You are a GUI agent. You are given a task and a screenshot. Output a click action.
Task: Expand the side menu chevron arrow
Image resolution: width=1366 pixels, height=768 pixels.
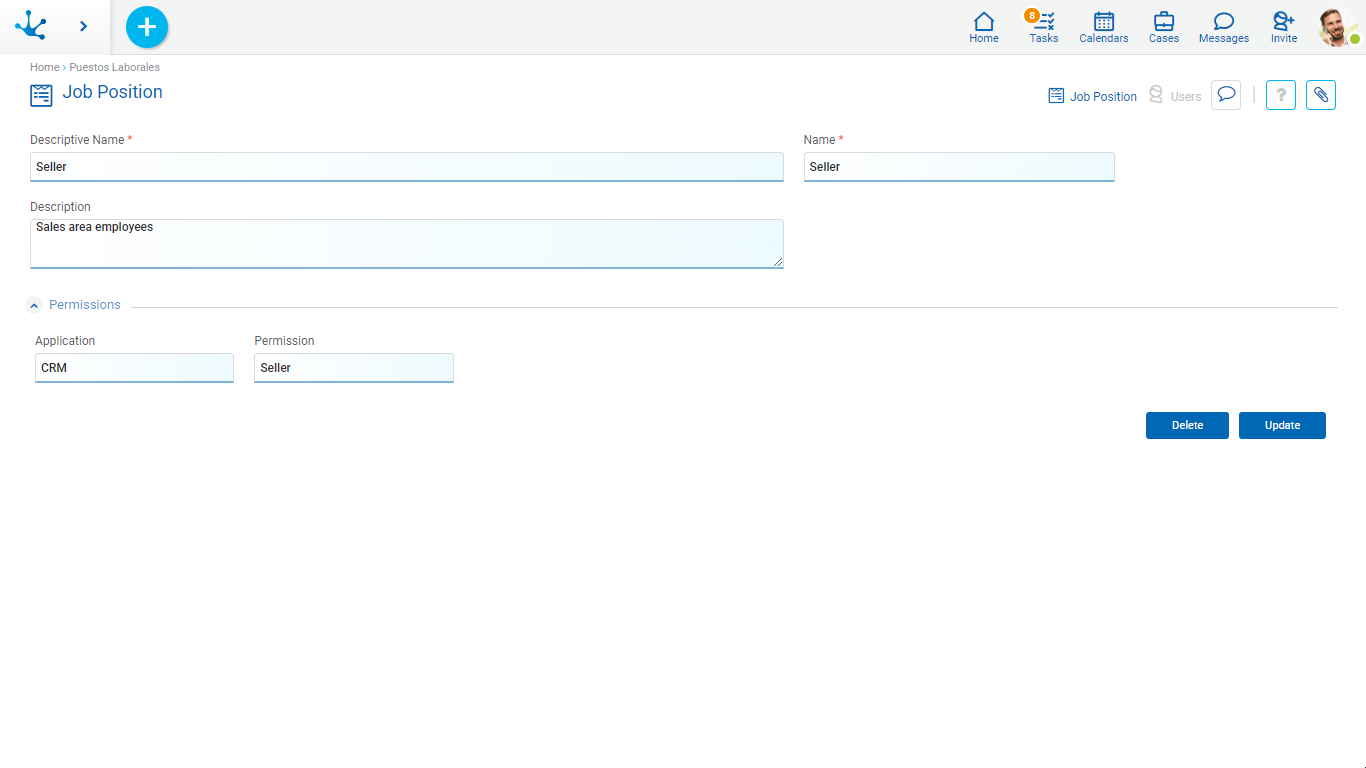click(x=83, y=26)
